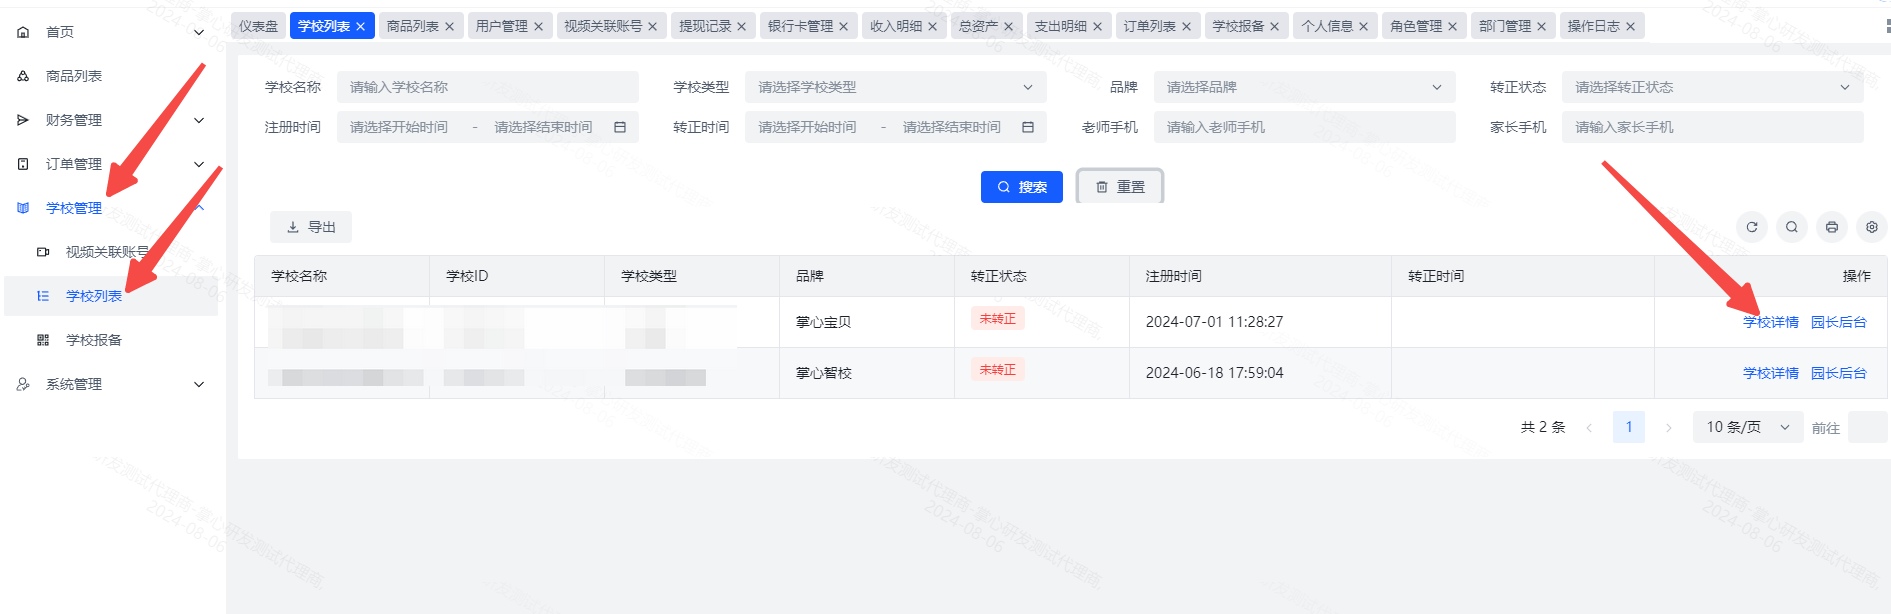The height and width of the screenshot is (614, 1891).
Task: Open the 转正状态 dropdown
Action: (1711, 87)
